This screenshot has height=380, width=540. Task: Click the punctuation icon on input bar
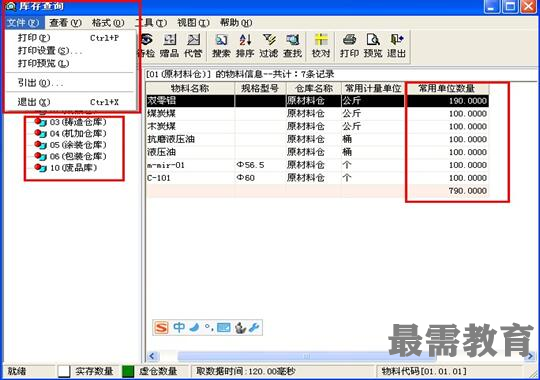(x=209, y=328)
